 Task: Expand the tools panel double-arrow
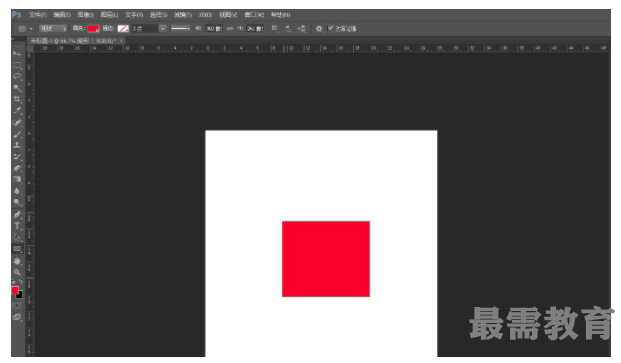pyautogui.click(x=13, y=39)
